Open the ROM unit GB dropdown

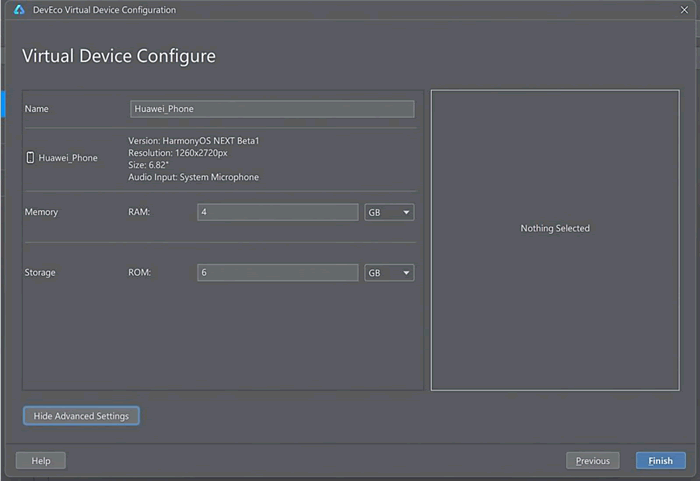(389, 272)
